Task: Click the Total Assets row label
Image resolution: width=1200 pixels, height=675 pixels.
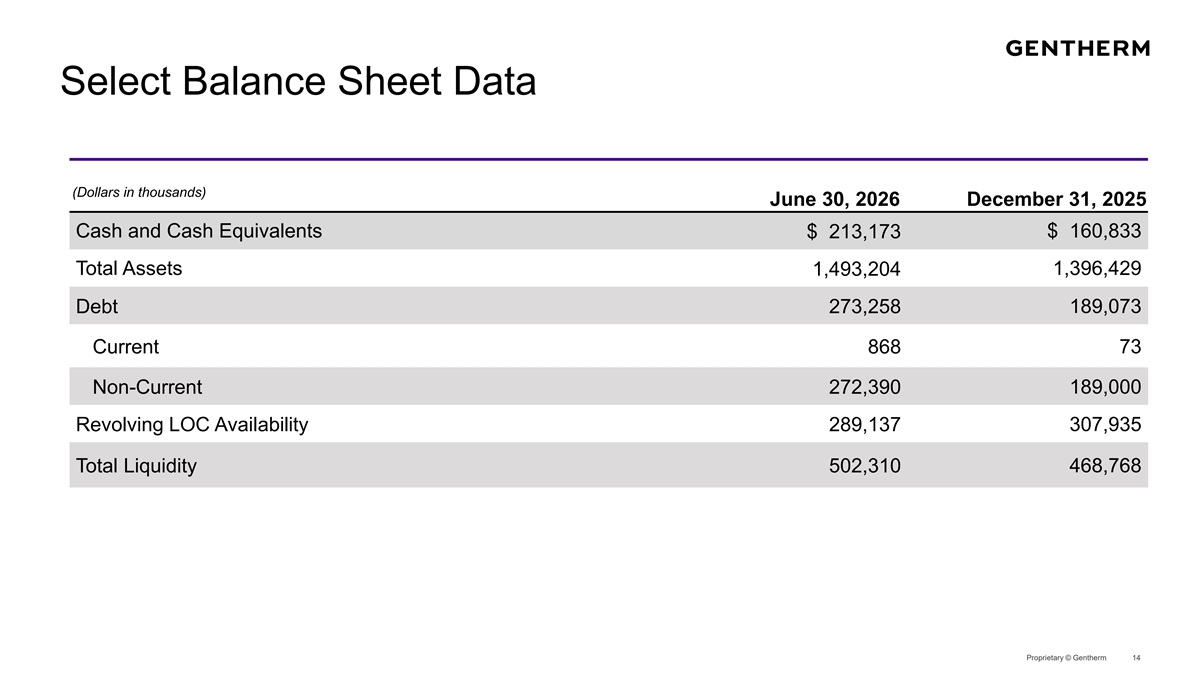Action: click(x=129, y=268)
